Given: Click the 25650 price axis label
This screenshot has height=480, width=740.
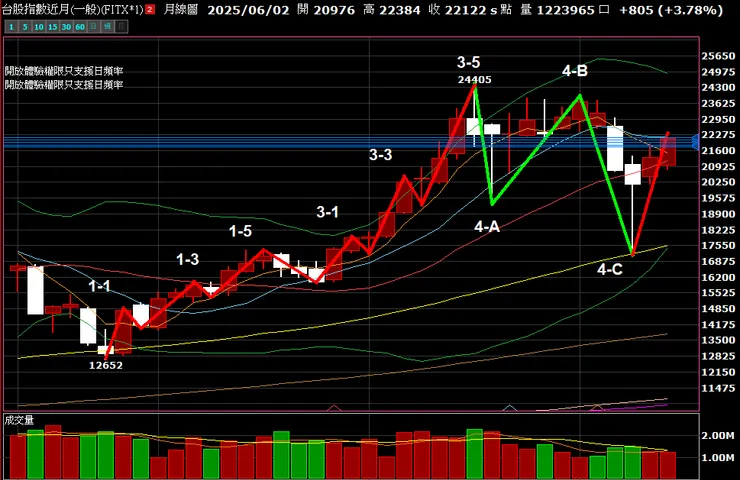Looking at the screenshot, I should coord(718,56).
